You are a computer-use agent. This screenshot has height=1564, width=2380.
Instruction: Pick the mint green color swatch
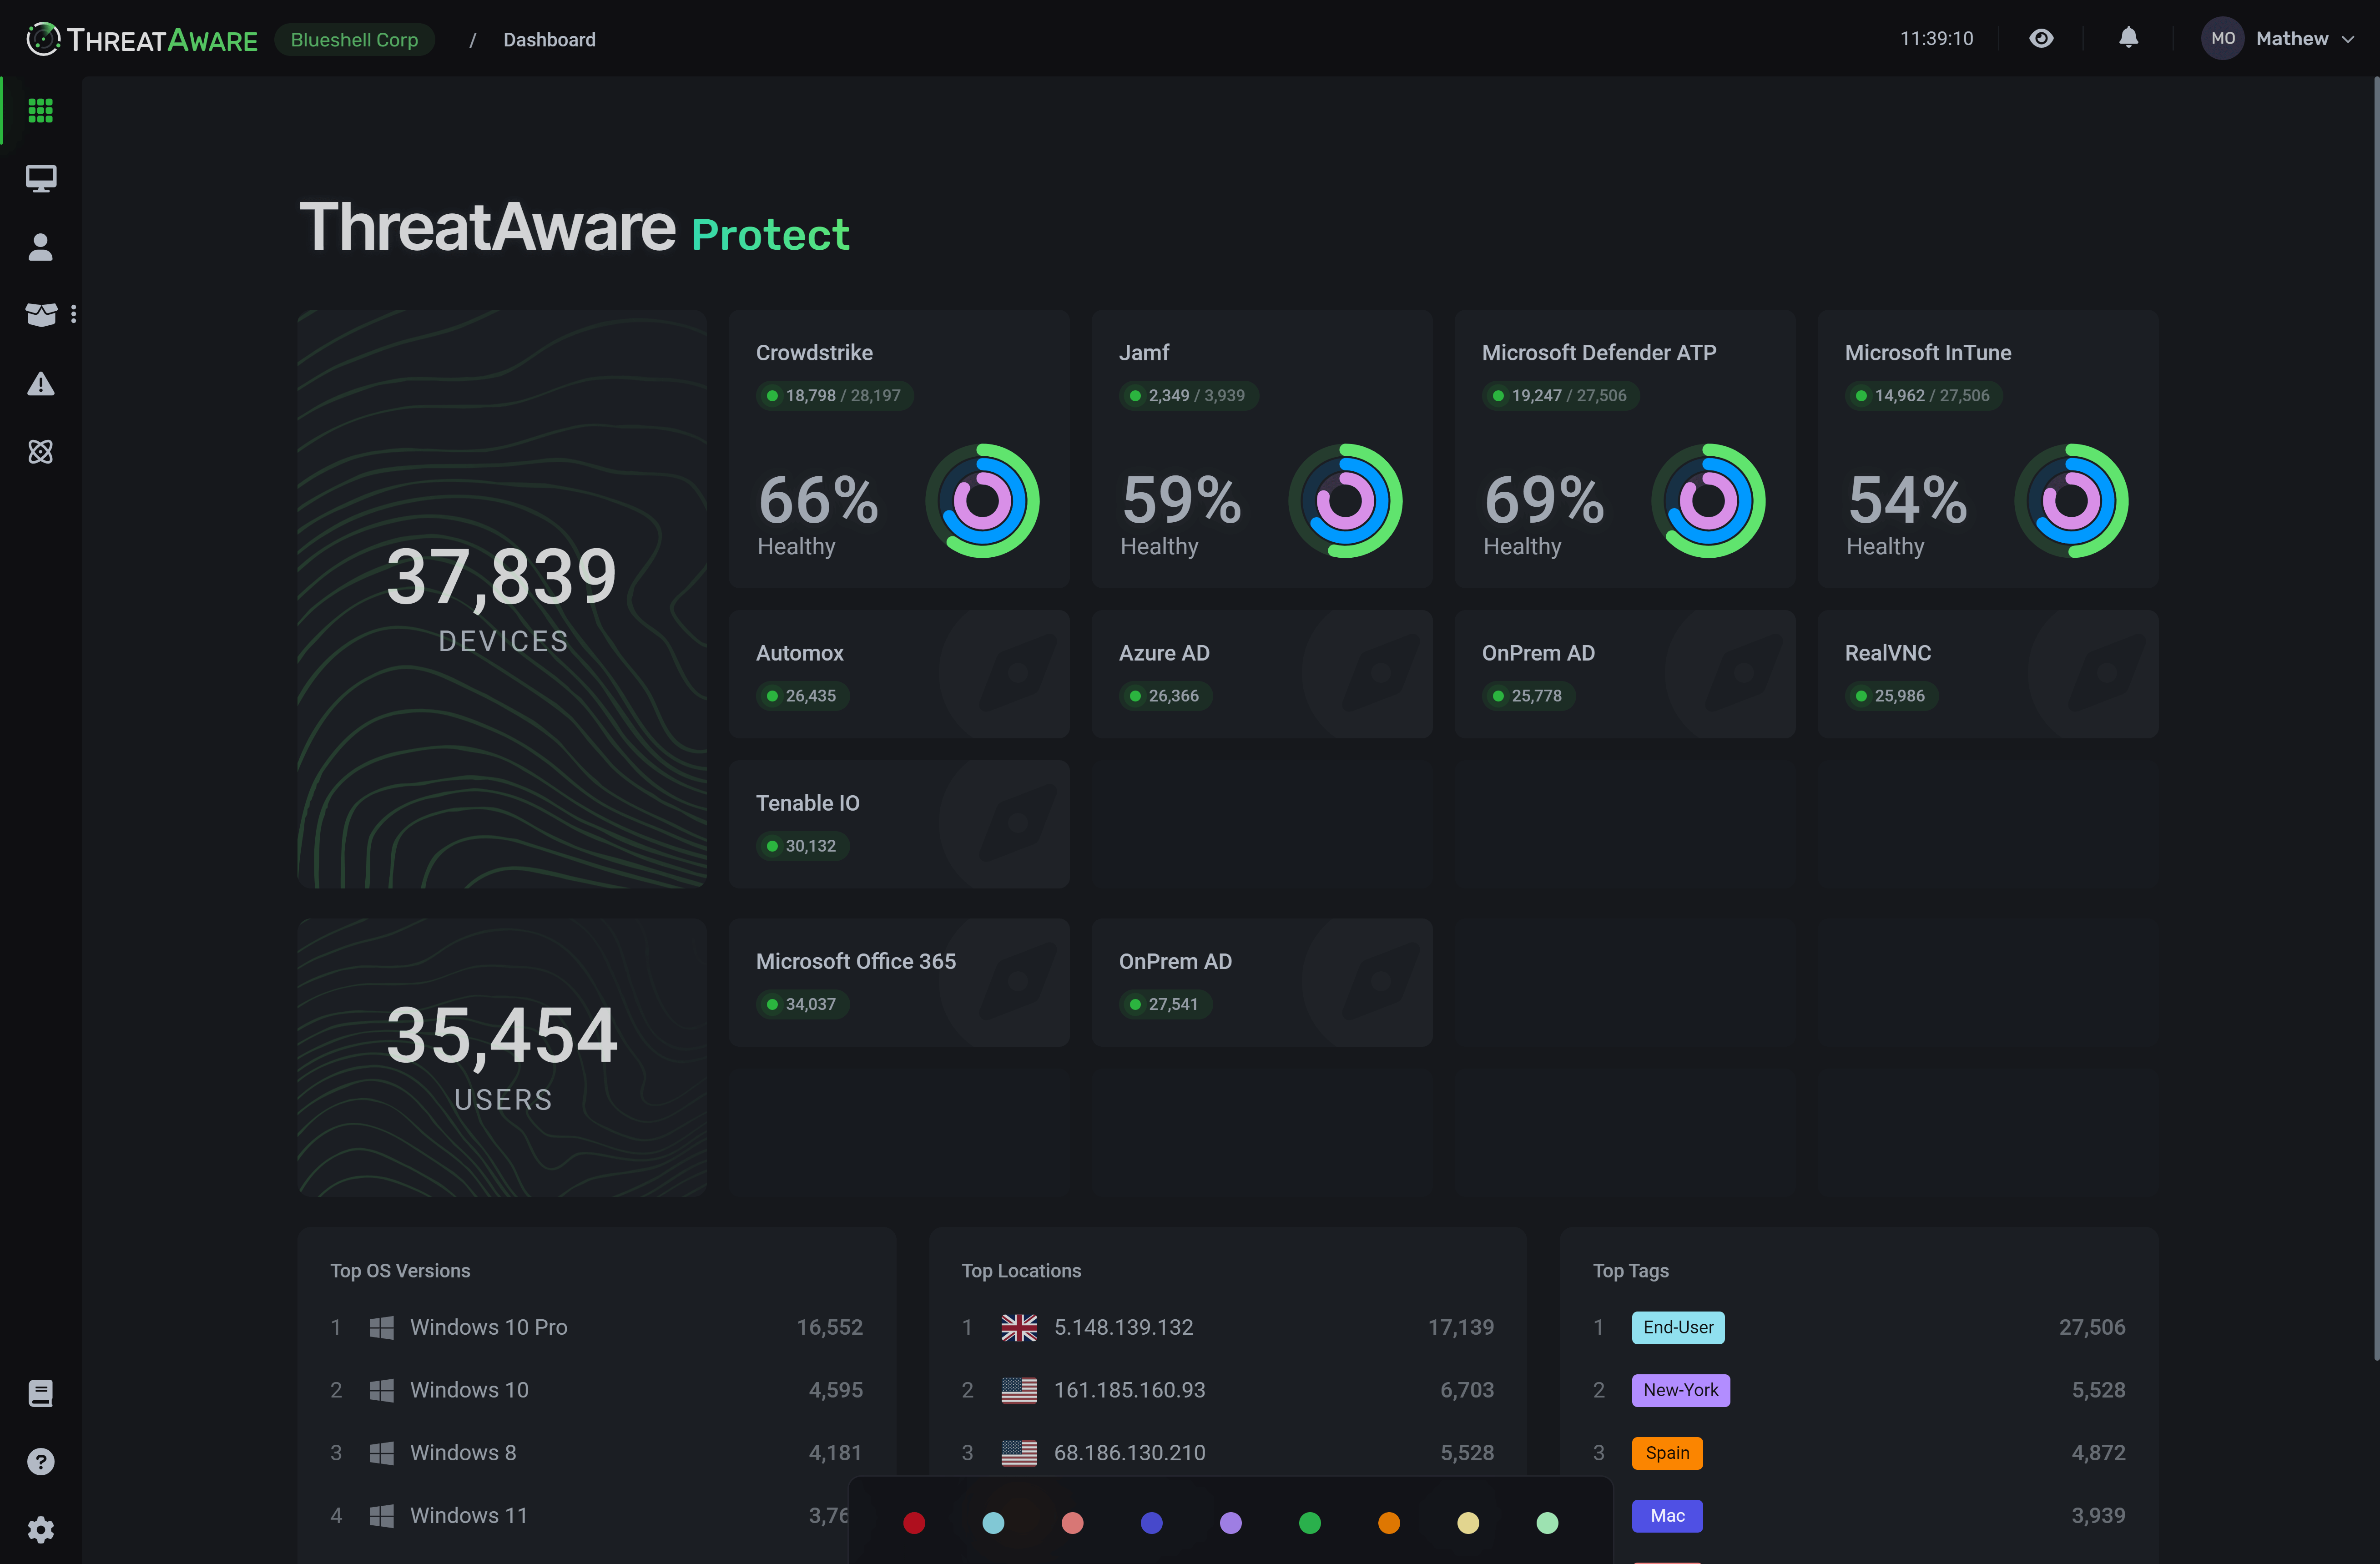click(1546, 1522)
